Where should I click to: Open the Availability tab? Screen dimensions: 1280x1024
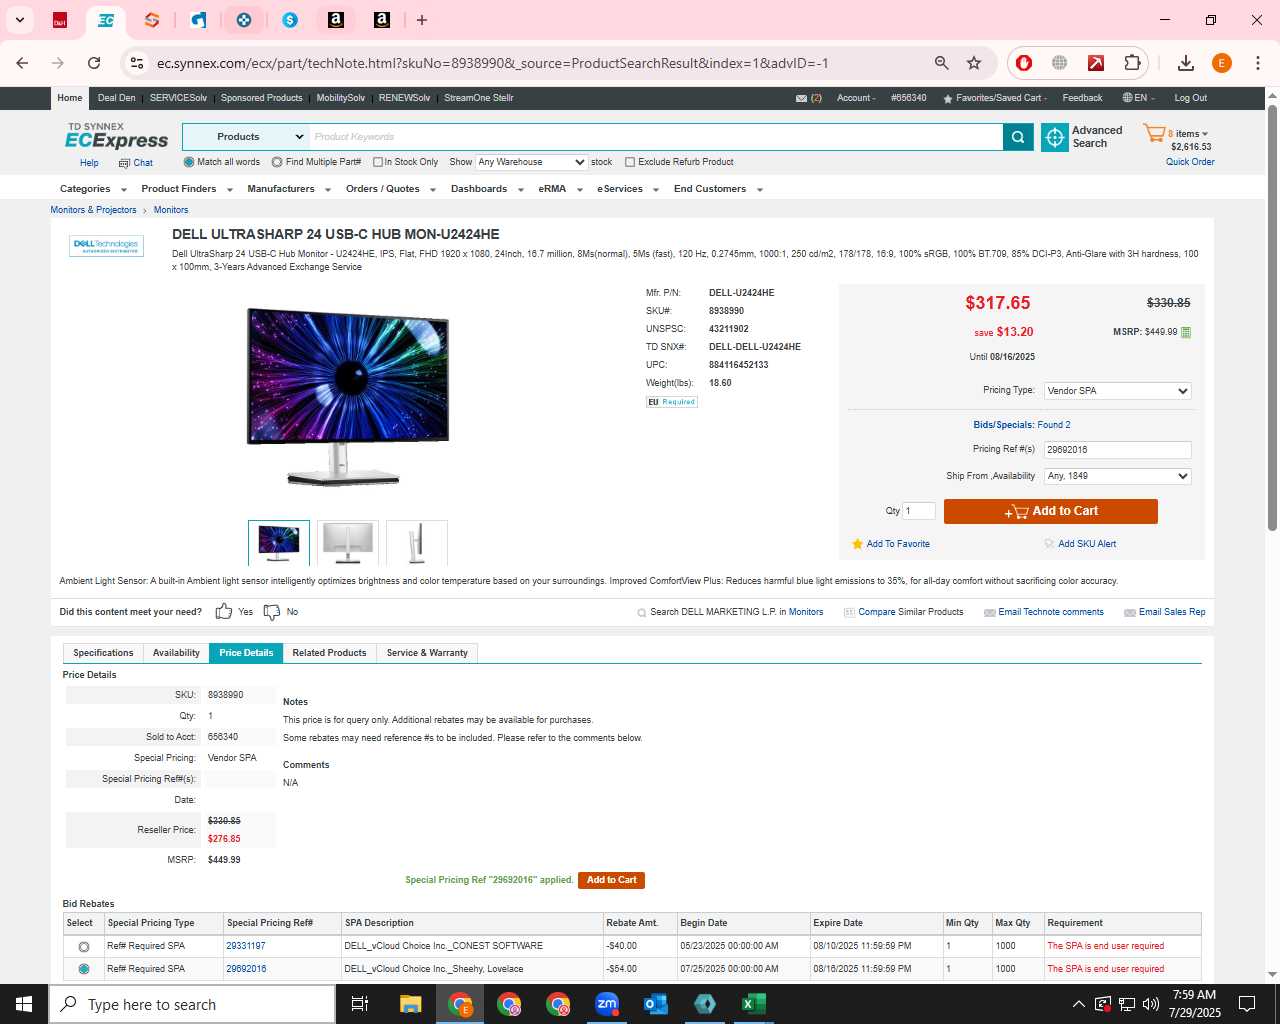176,653
